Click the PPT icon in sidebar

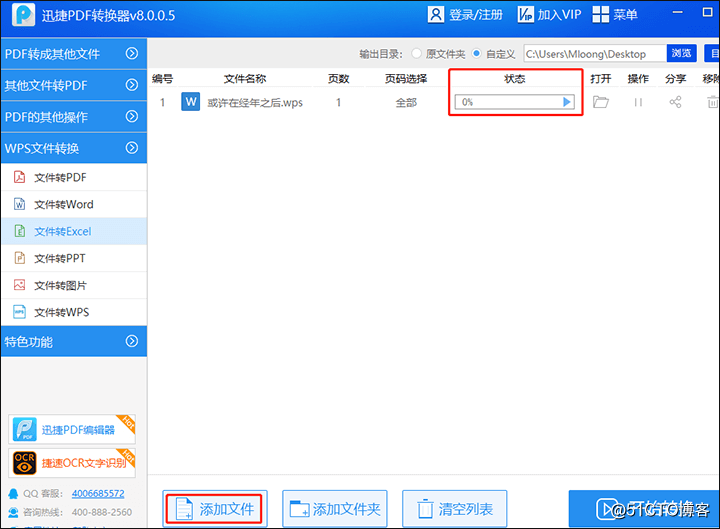tap(19, 258)
